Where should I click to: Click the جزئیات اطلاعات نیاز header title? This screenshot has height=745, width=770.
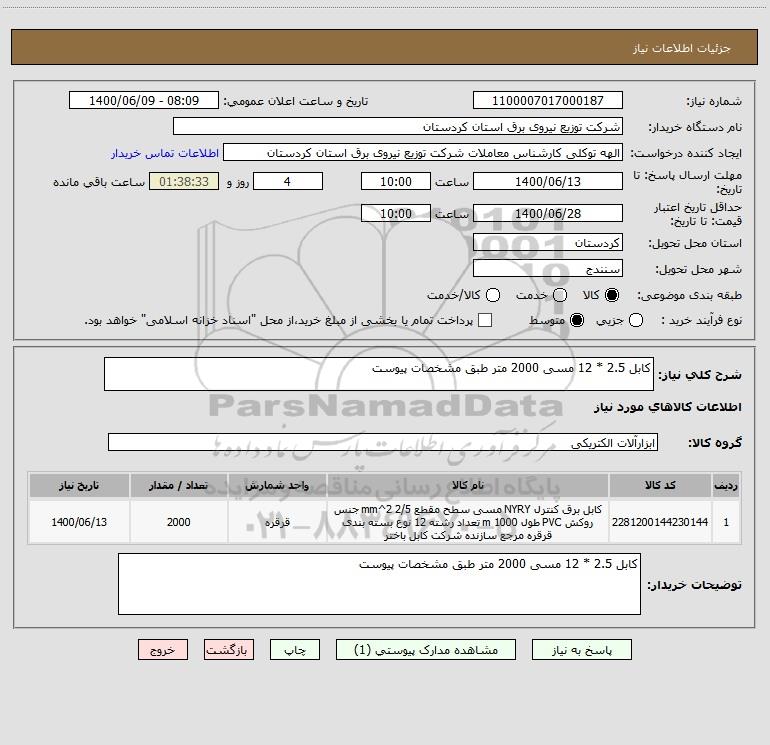pyautogui.click(x=681, y=48)
